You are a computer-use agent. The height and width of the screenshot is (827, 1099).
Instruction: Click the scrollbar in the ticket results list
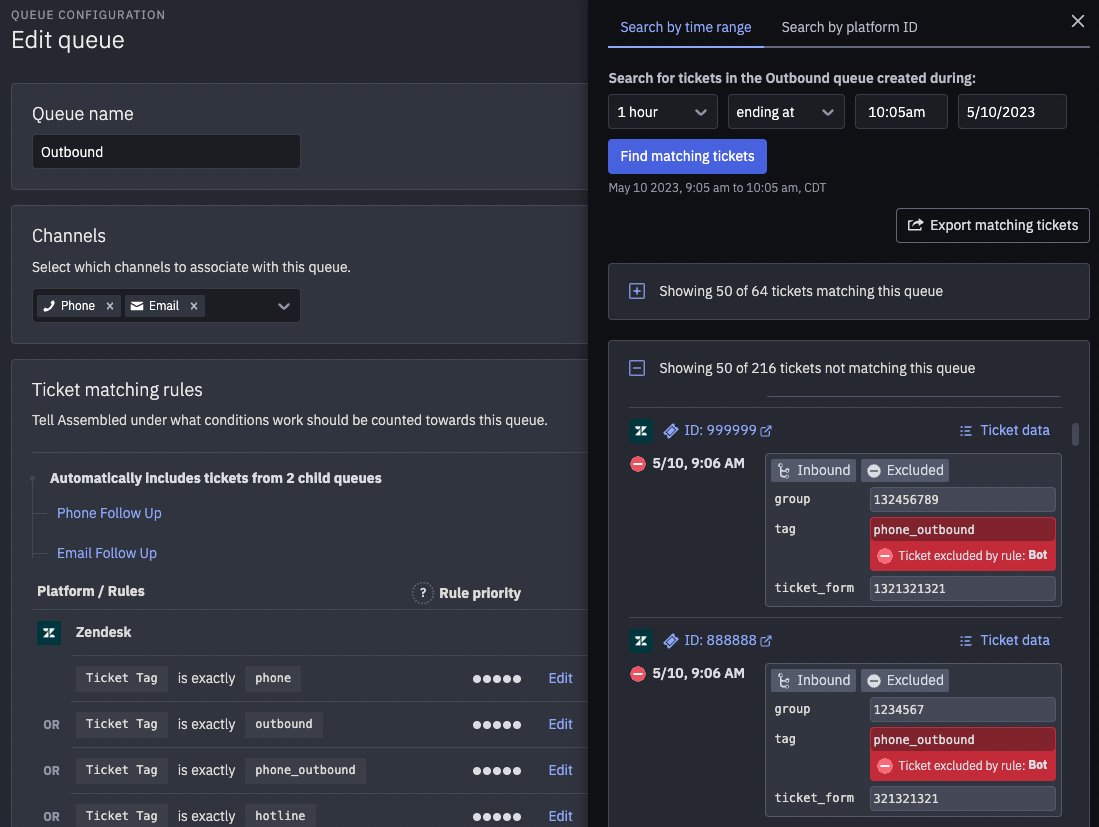click(1075, 434)
